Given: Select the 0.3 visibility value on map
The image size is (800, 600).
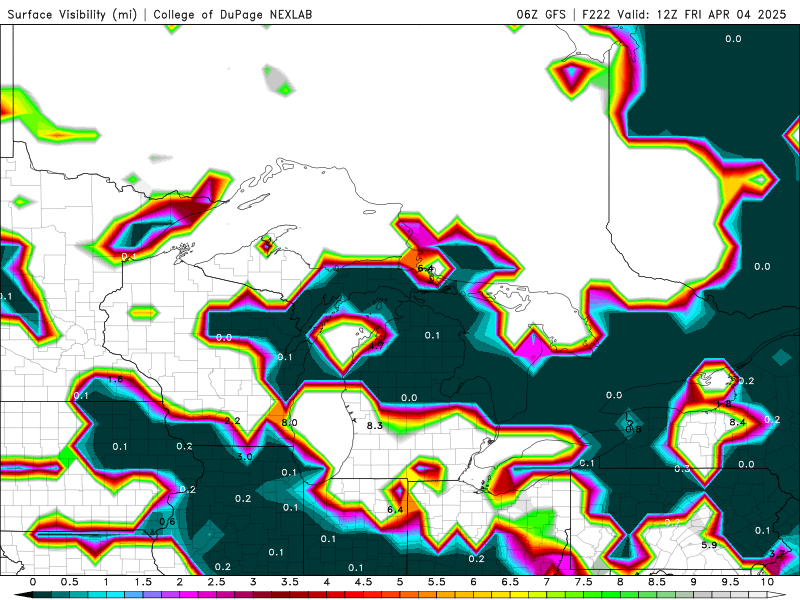Looking at the screenshot, I should tap(682, 468).
